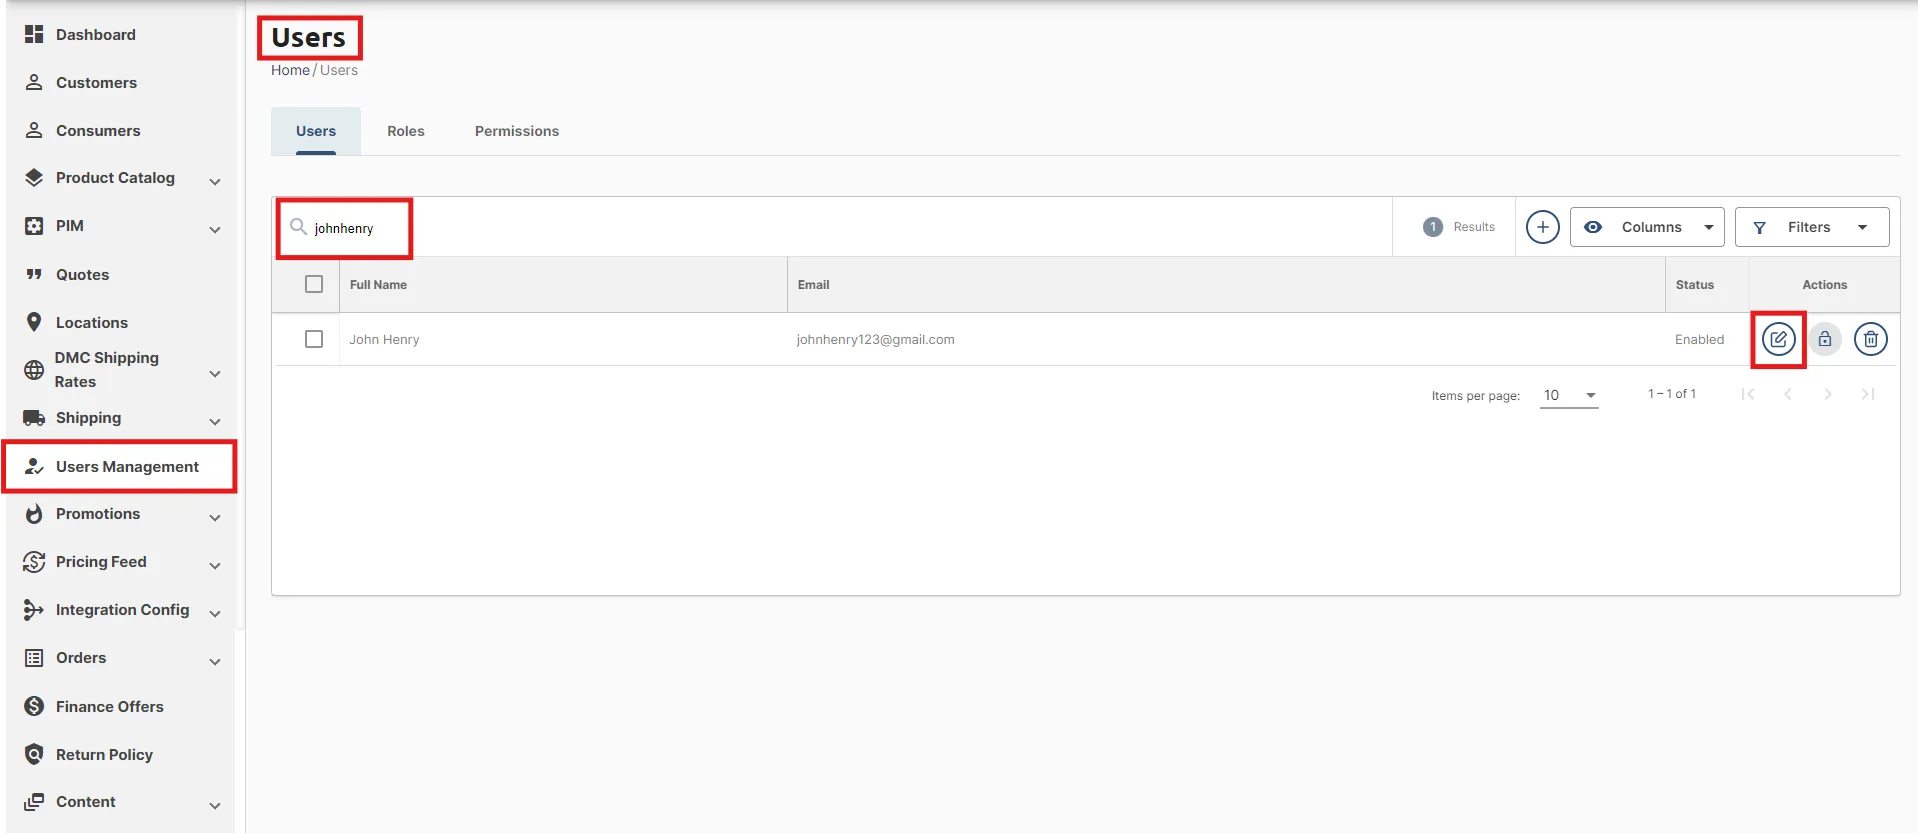The image size is (1918, 833).
Task: Delete the John Henry user
Action: 1871,340
